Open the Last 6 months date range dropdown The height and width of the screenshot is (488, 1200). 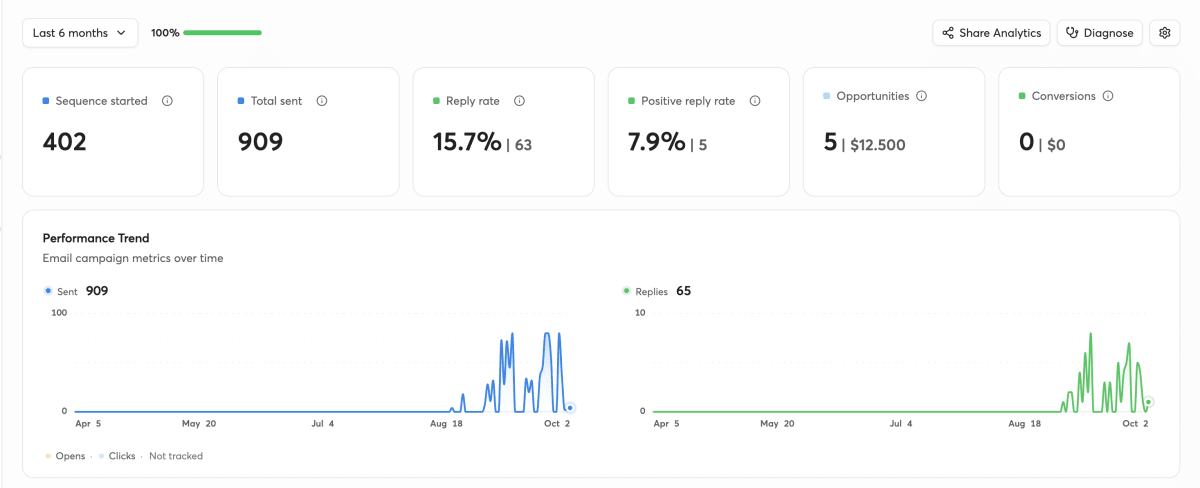(80, 33)
